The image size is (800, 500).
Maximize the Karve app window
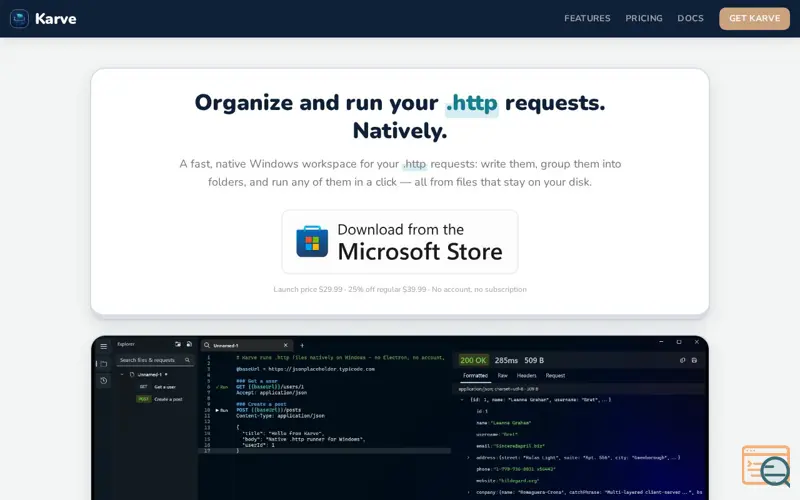[679, 342]
